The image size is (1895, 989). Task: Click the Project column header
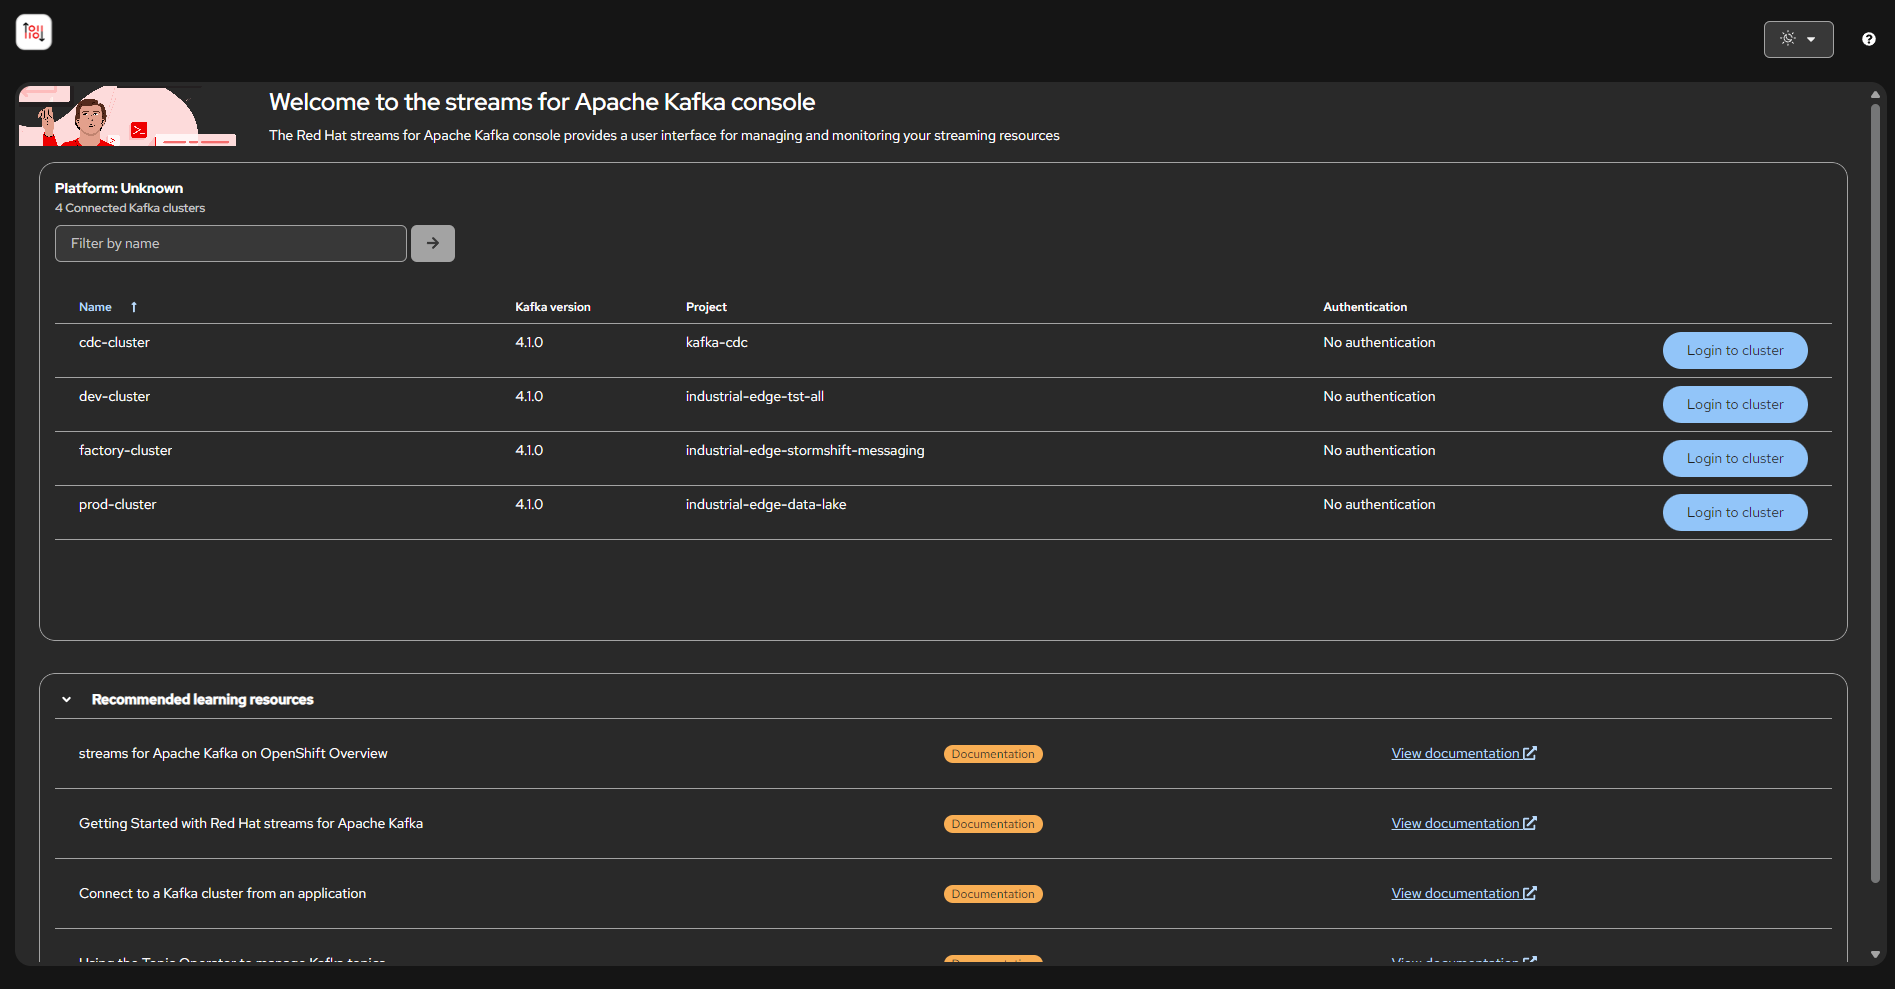(x=706, y=307)
